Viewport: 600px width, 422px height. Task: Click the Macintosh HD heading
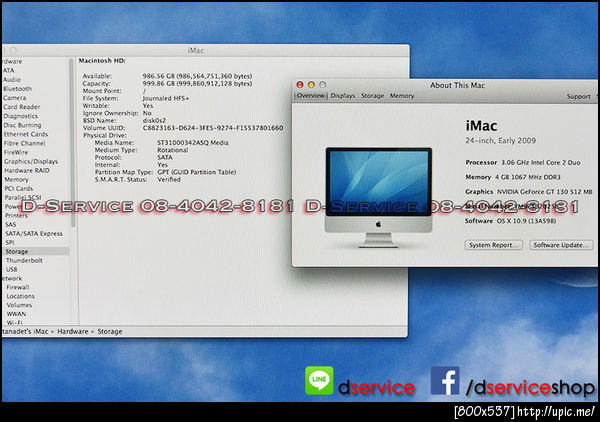(x=102, y=61)
